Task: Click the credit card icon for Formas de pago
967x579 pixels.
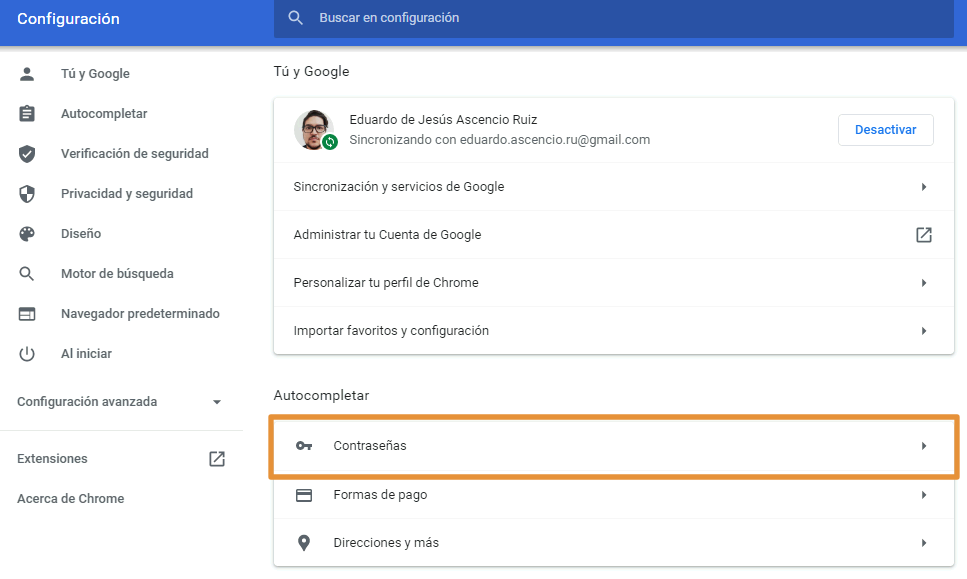Action: point(304,495)
